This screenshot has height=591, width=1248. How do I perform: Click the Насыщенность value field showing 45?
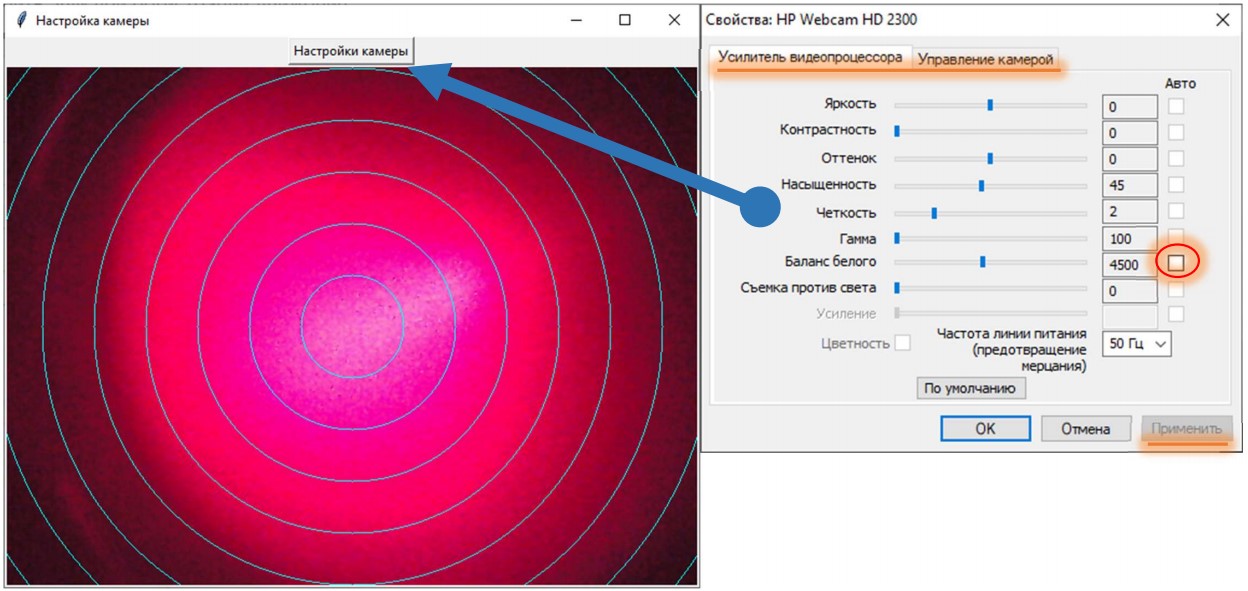pyautogui.click(x=1130, y=185)
